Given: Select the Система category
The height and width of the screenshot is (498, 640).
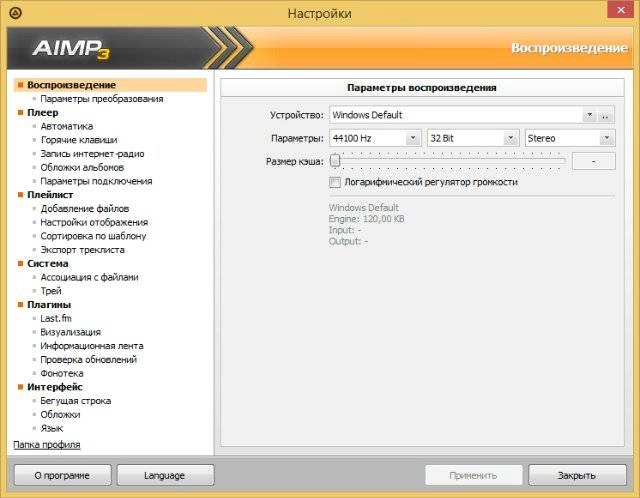Looking at the screenshot, I should pyautogui.click(x=47, y=263).
